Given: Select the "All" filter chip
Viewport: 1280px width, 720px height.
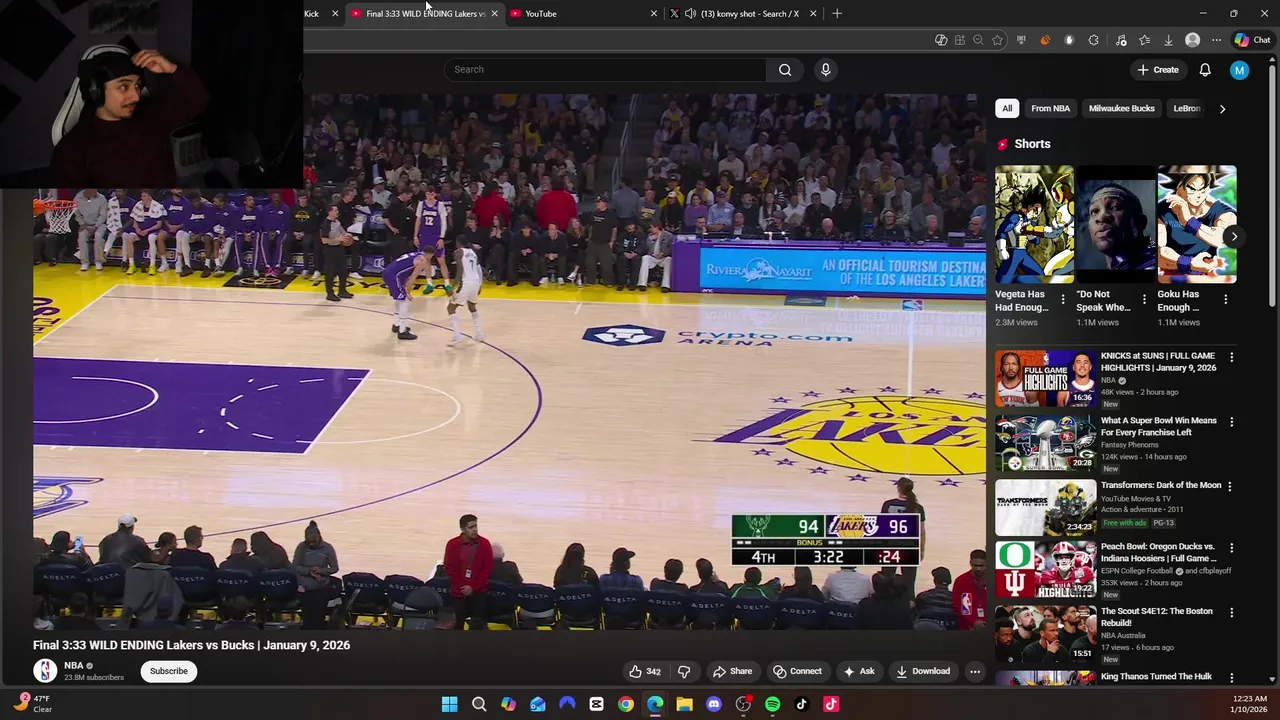Looking at the screenshot, I should [1007, 108].
